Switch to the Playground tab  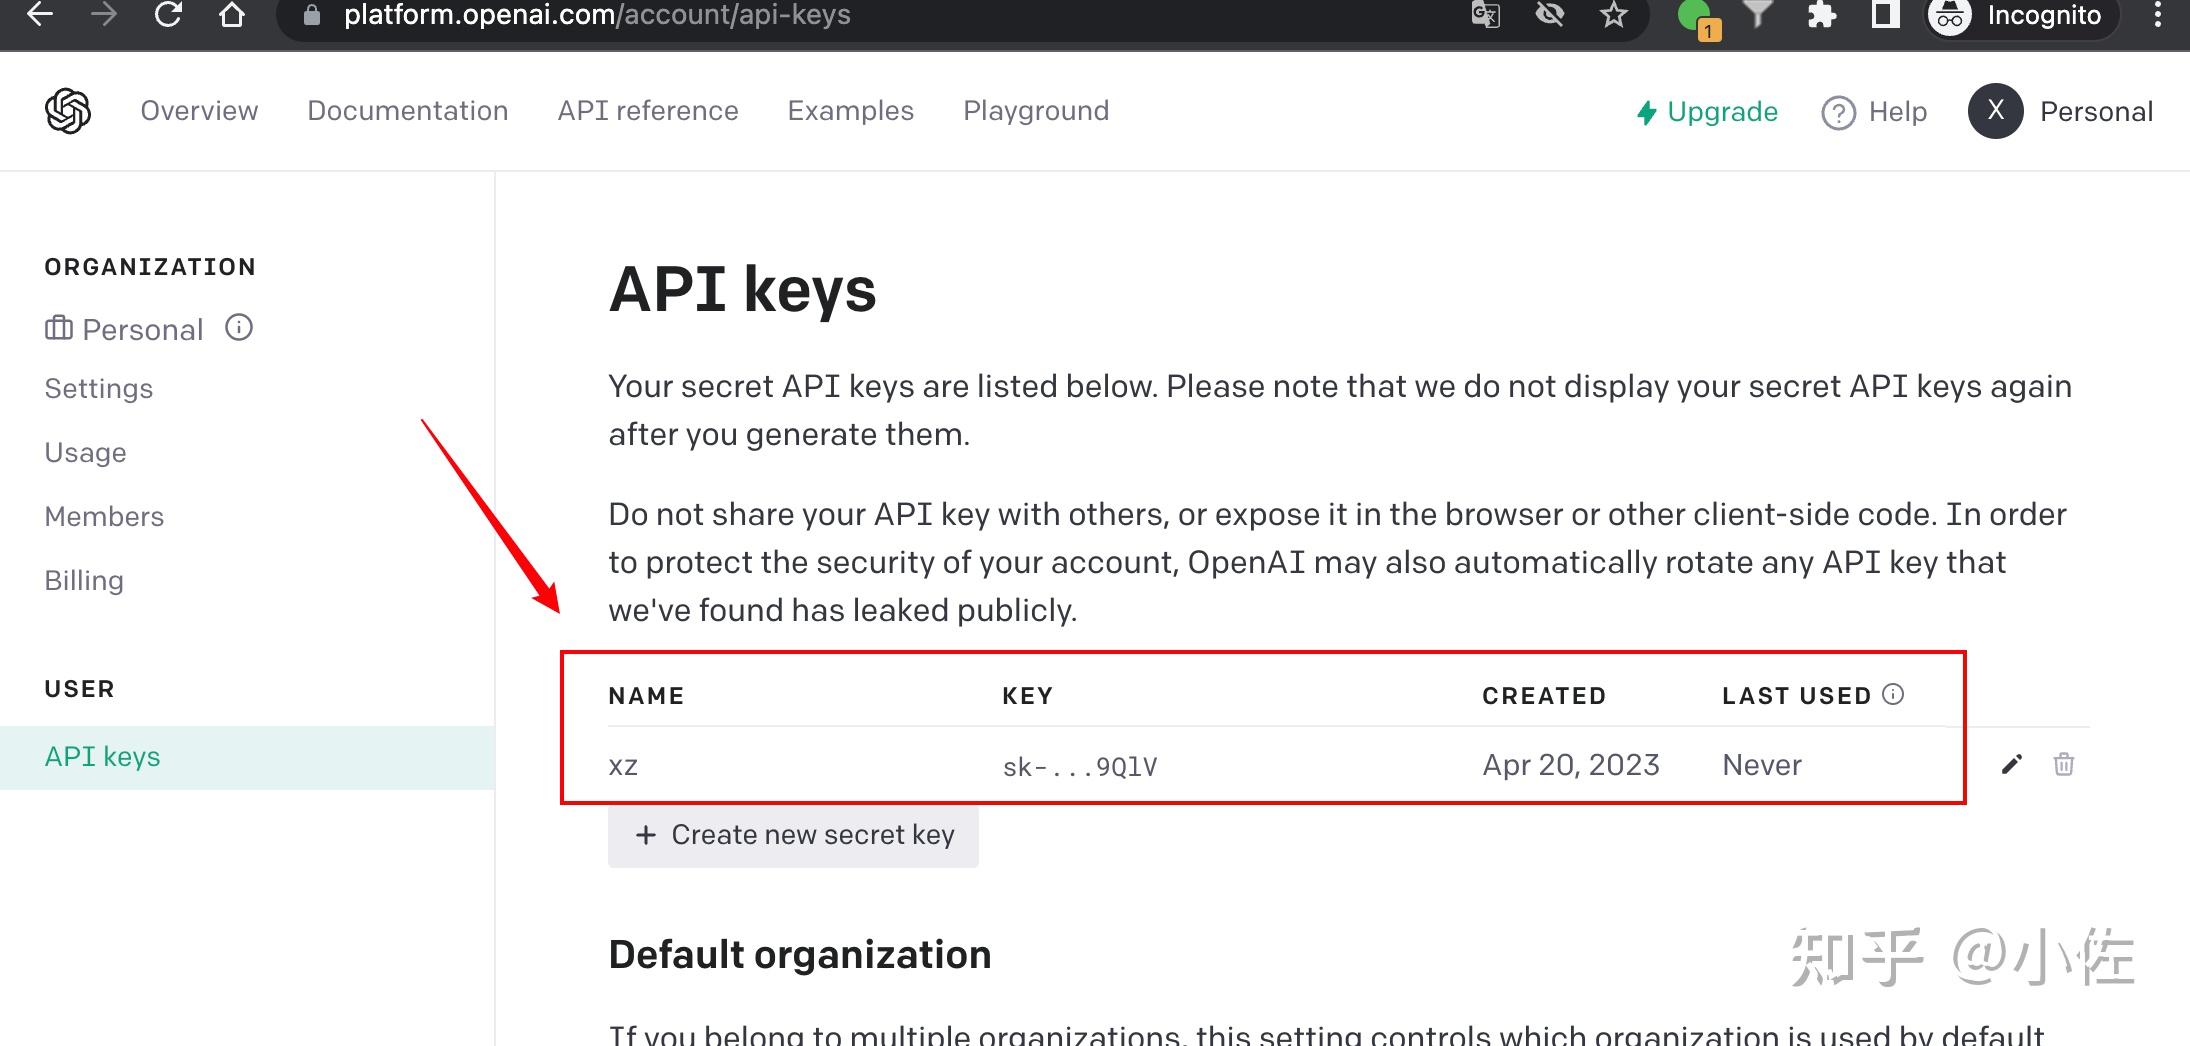point(1036,110)
